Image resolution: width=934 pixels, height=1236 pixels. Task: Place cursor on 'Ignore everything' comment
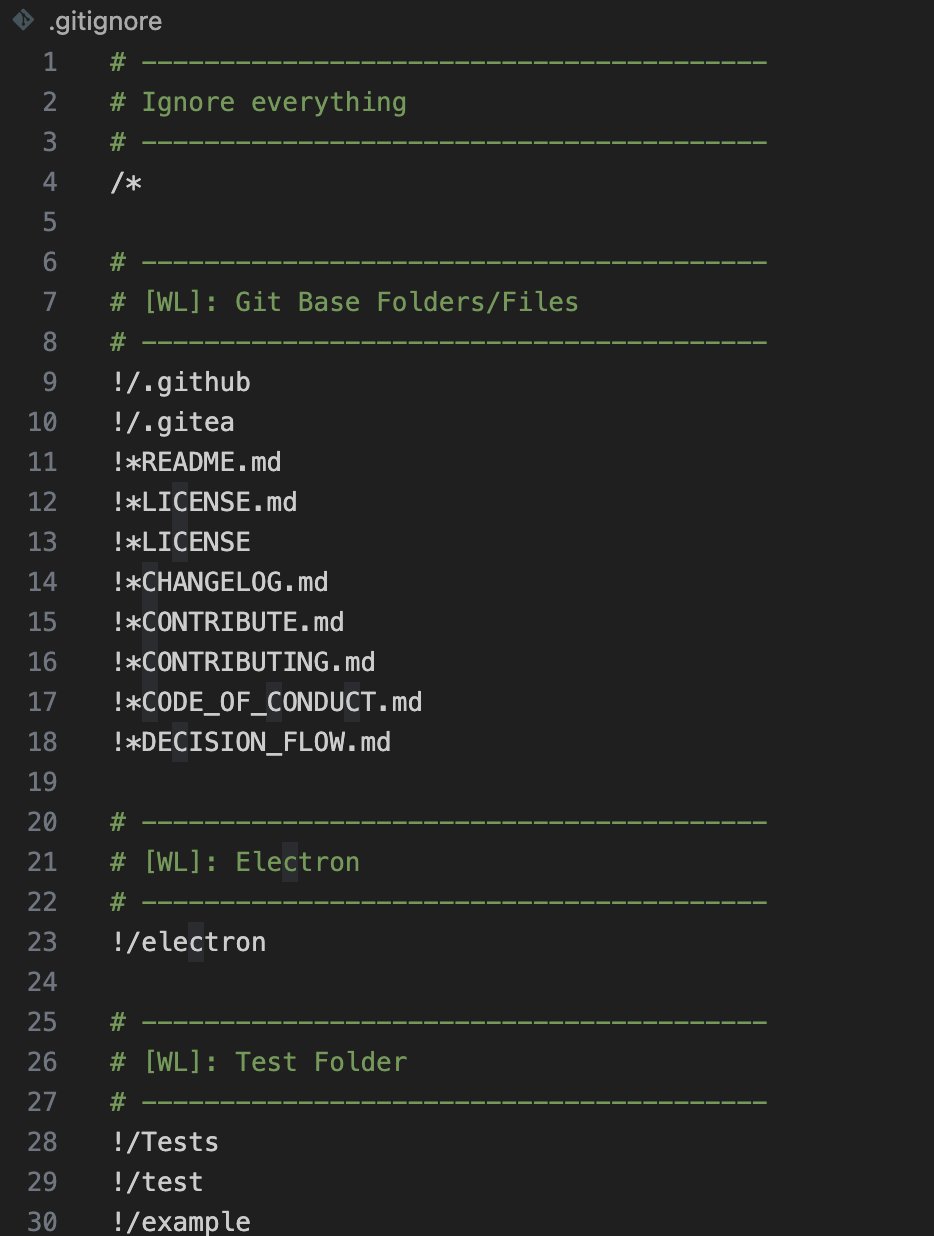pyautogui.click(x=259, y=102)
